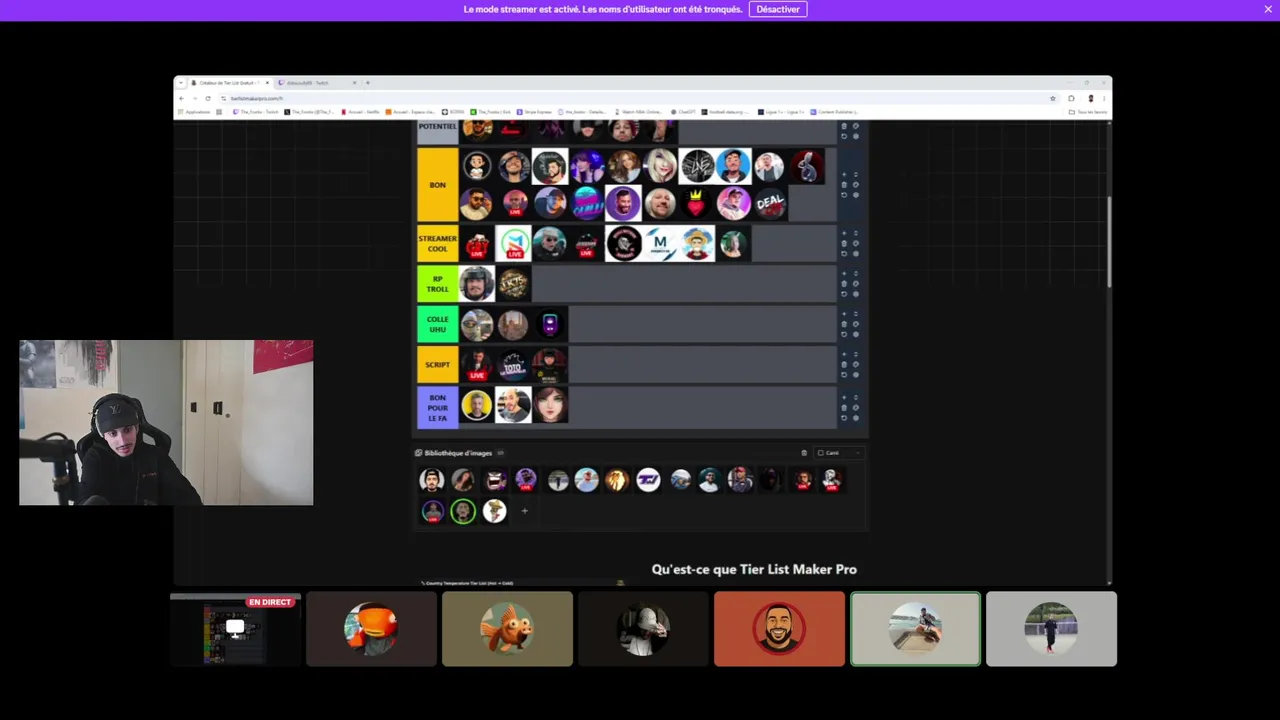Click the TW logo in image library

coord(648,481)
